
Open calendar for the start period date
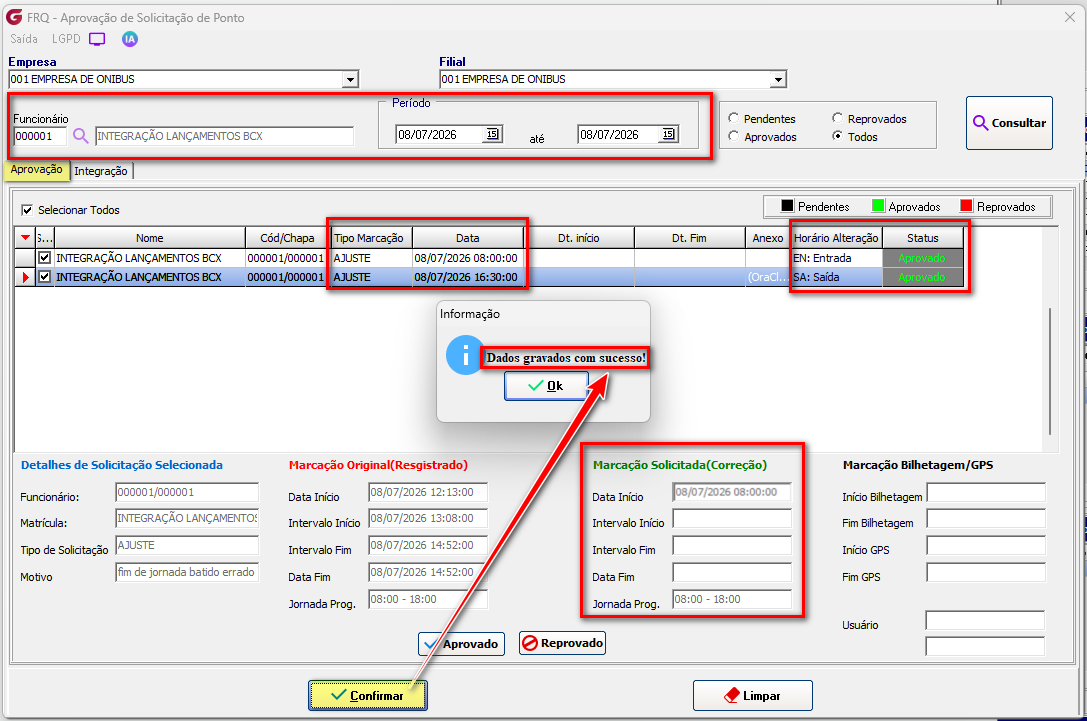coord(492,134)
